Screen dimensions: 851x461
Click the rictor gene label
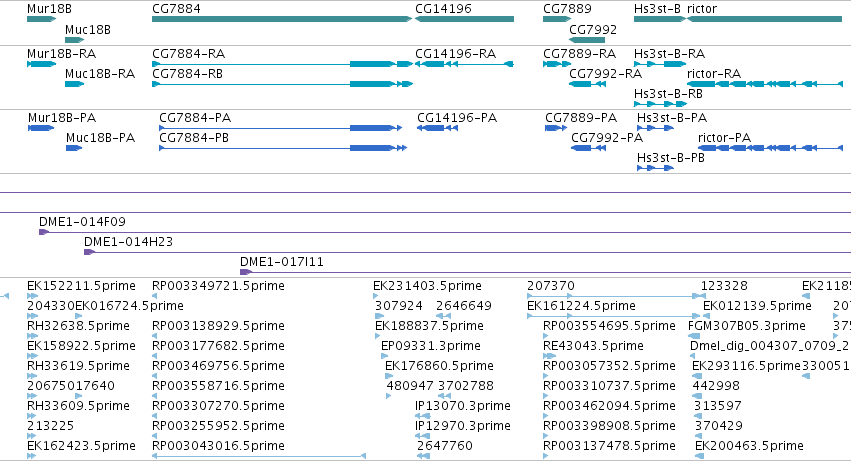[x=702, y=9]
